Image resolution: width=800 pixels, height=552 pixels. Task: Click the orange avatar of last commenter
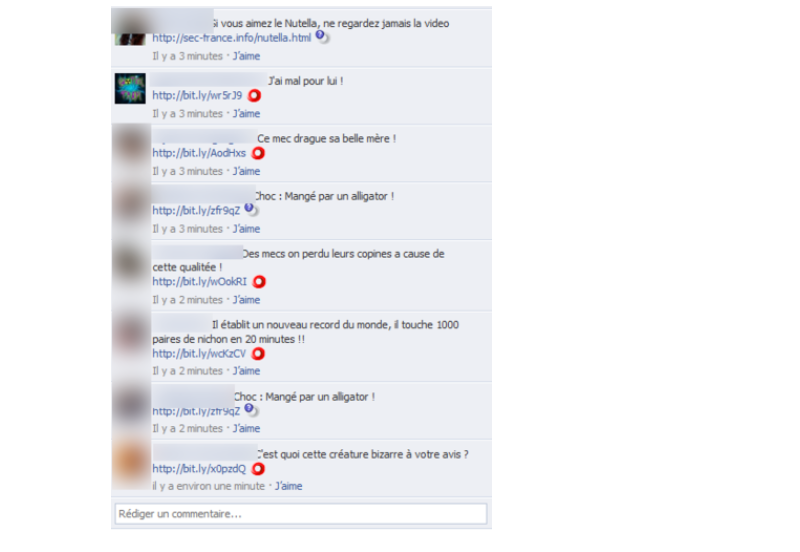pos(130,462)
